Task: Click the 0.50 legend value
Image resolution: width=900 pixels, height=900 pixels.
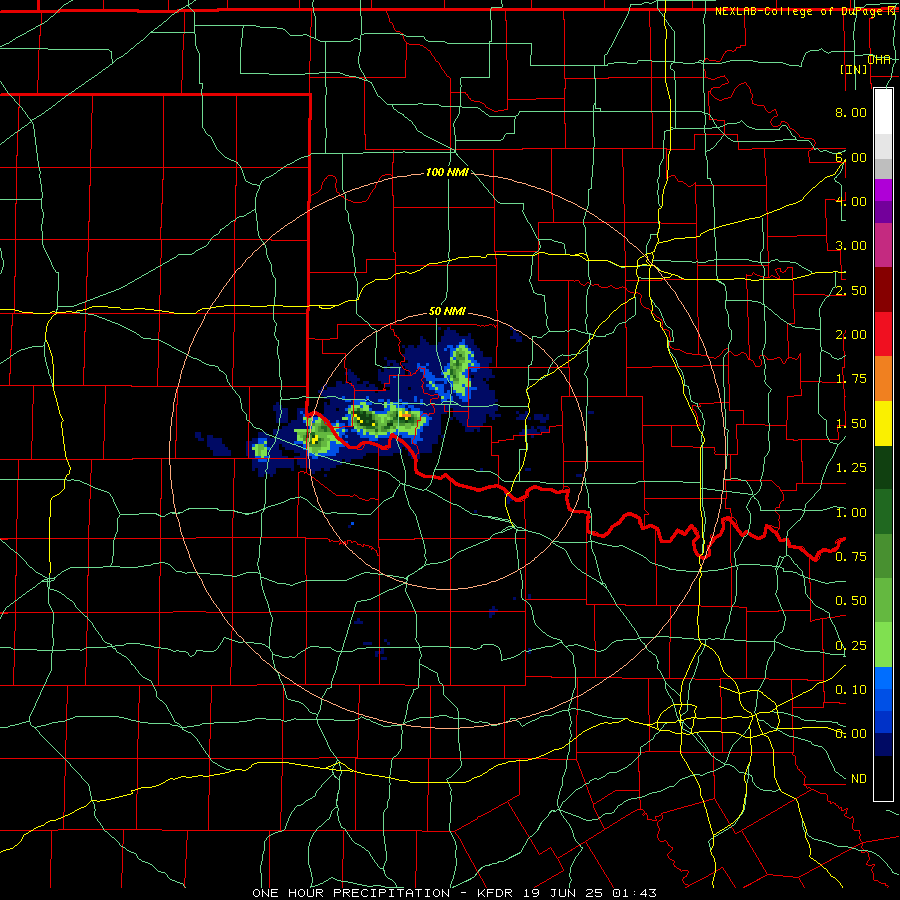Action: tap(851, 601)
